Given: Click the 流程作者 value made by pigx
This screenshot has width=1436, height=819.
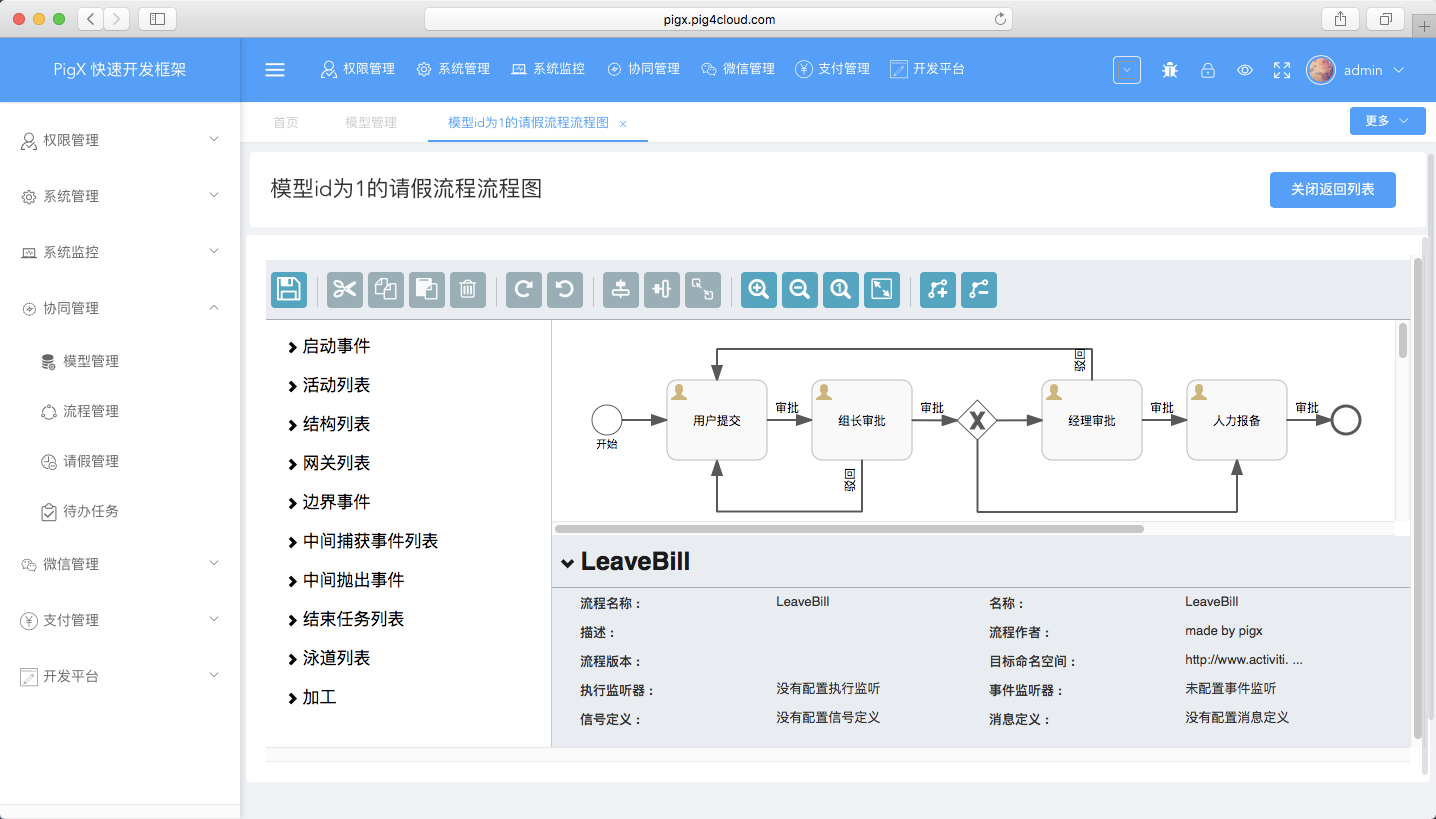Looking at the screenshot, I should pyautogui.click(x=1224, y=631).
